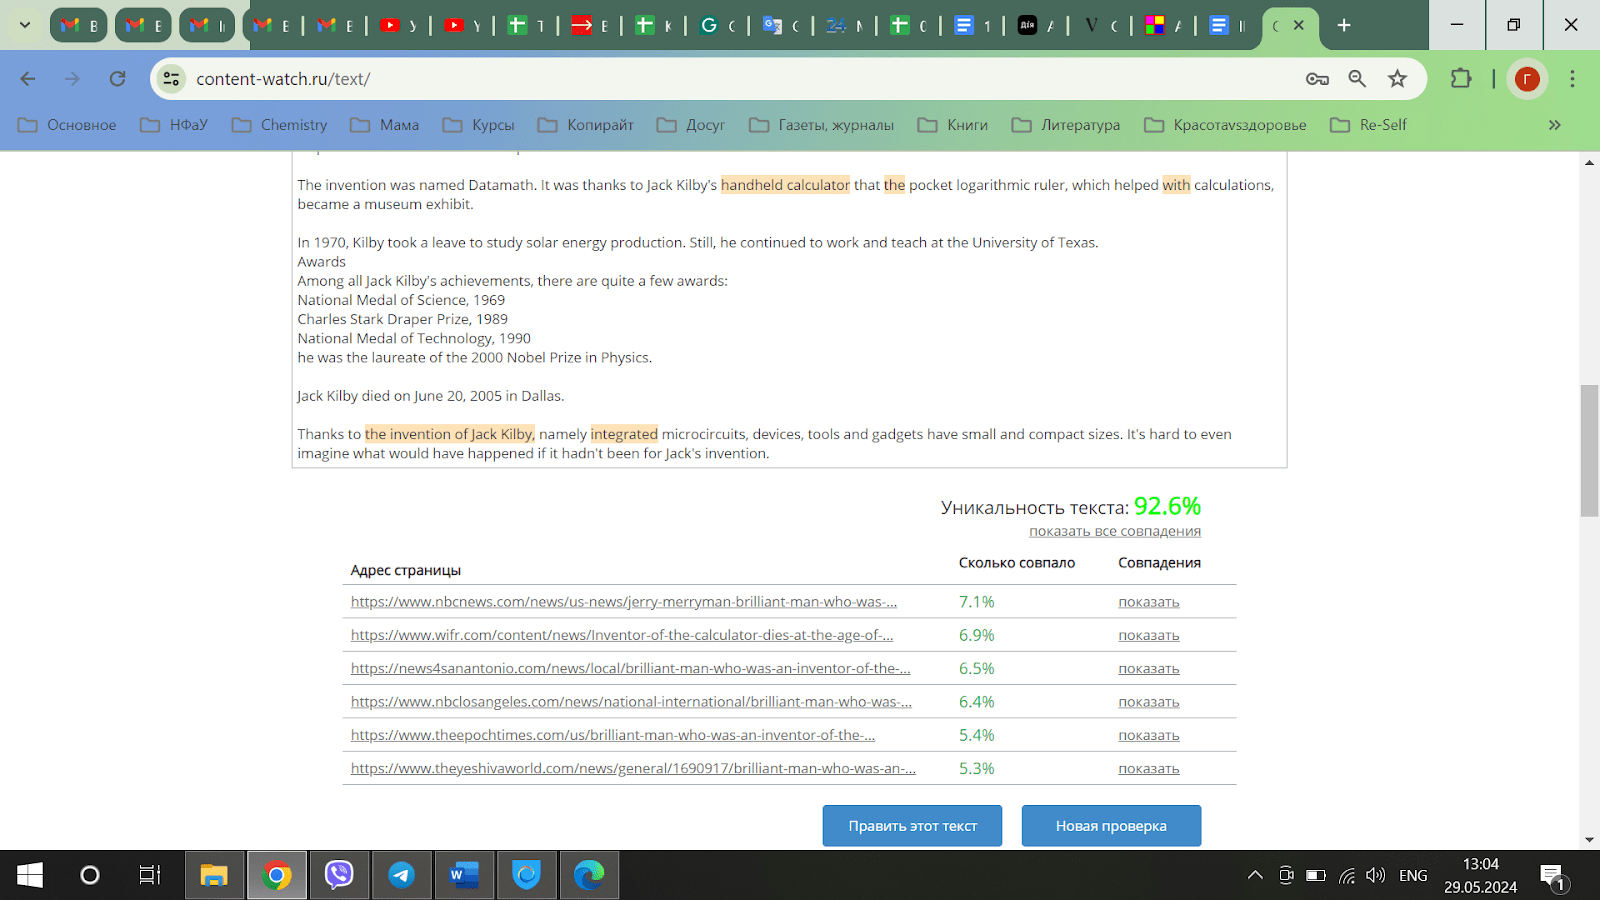Open Microsoft Word from the taskbar
The height and width of the screenshot is (900, 1600).
tap(464, 876)
